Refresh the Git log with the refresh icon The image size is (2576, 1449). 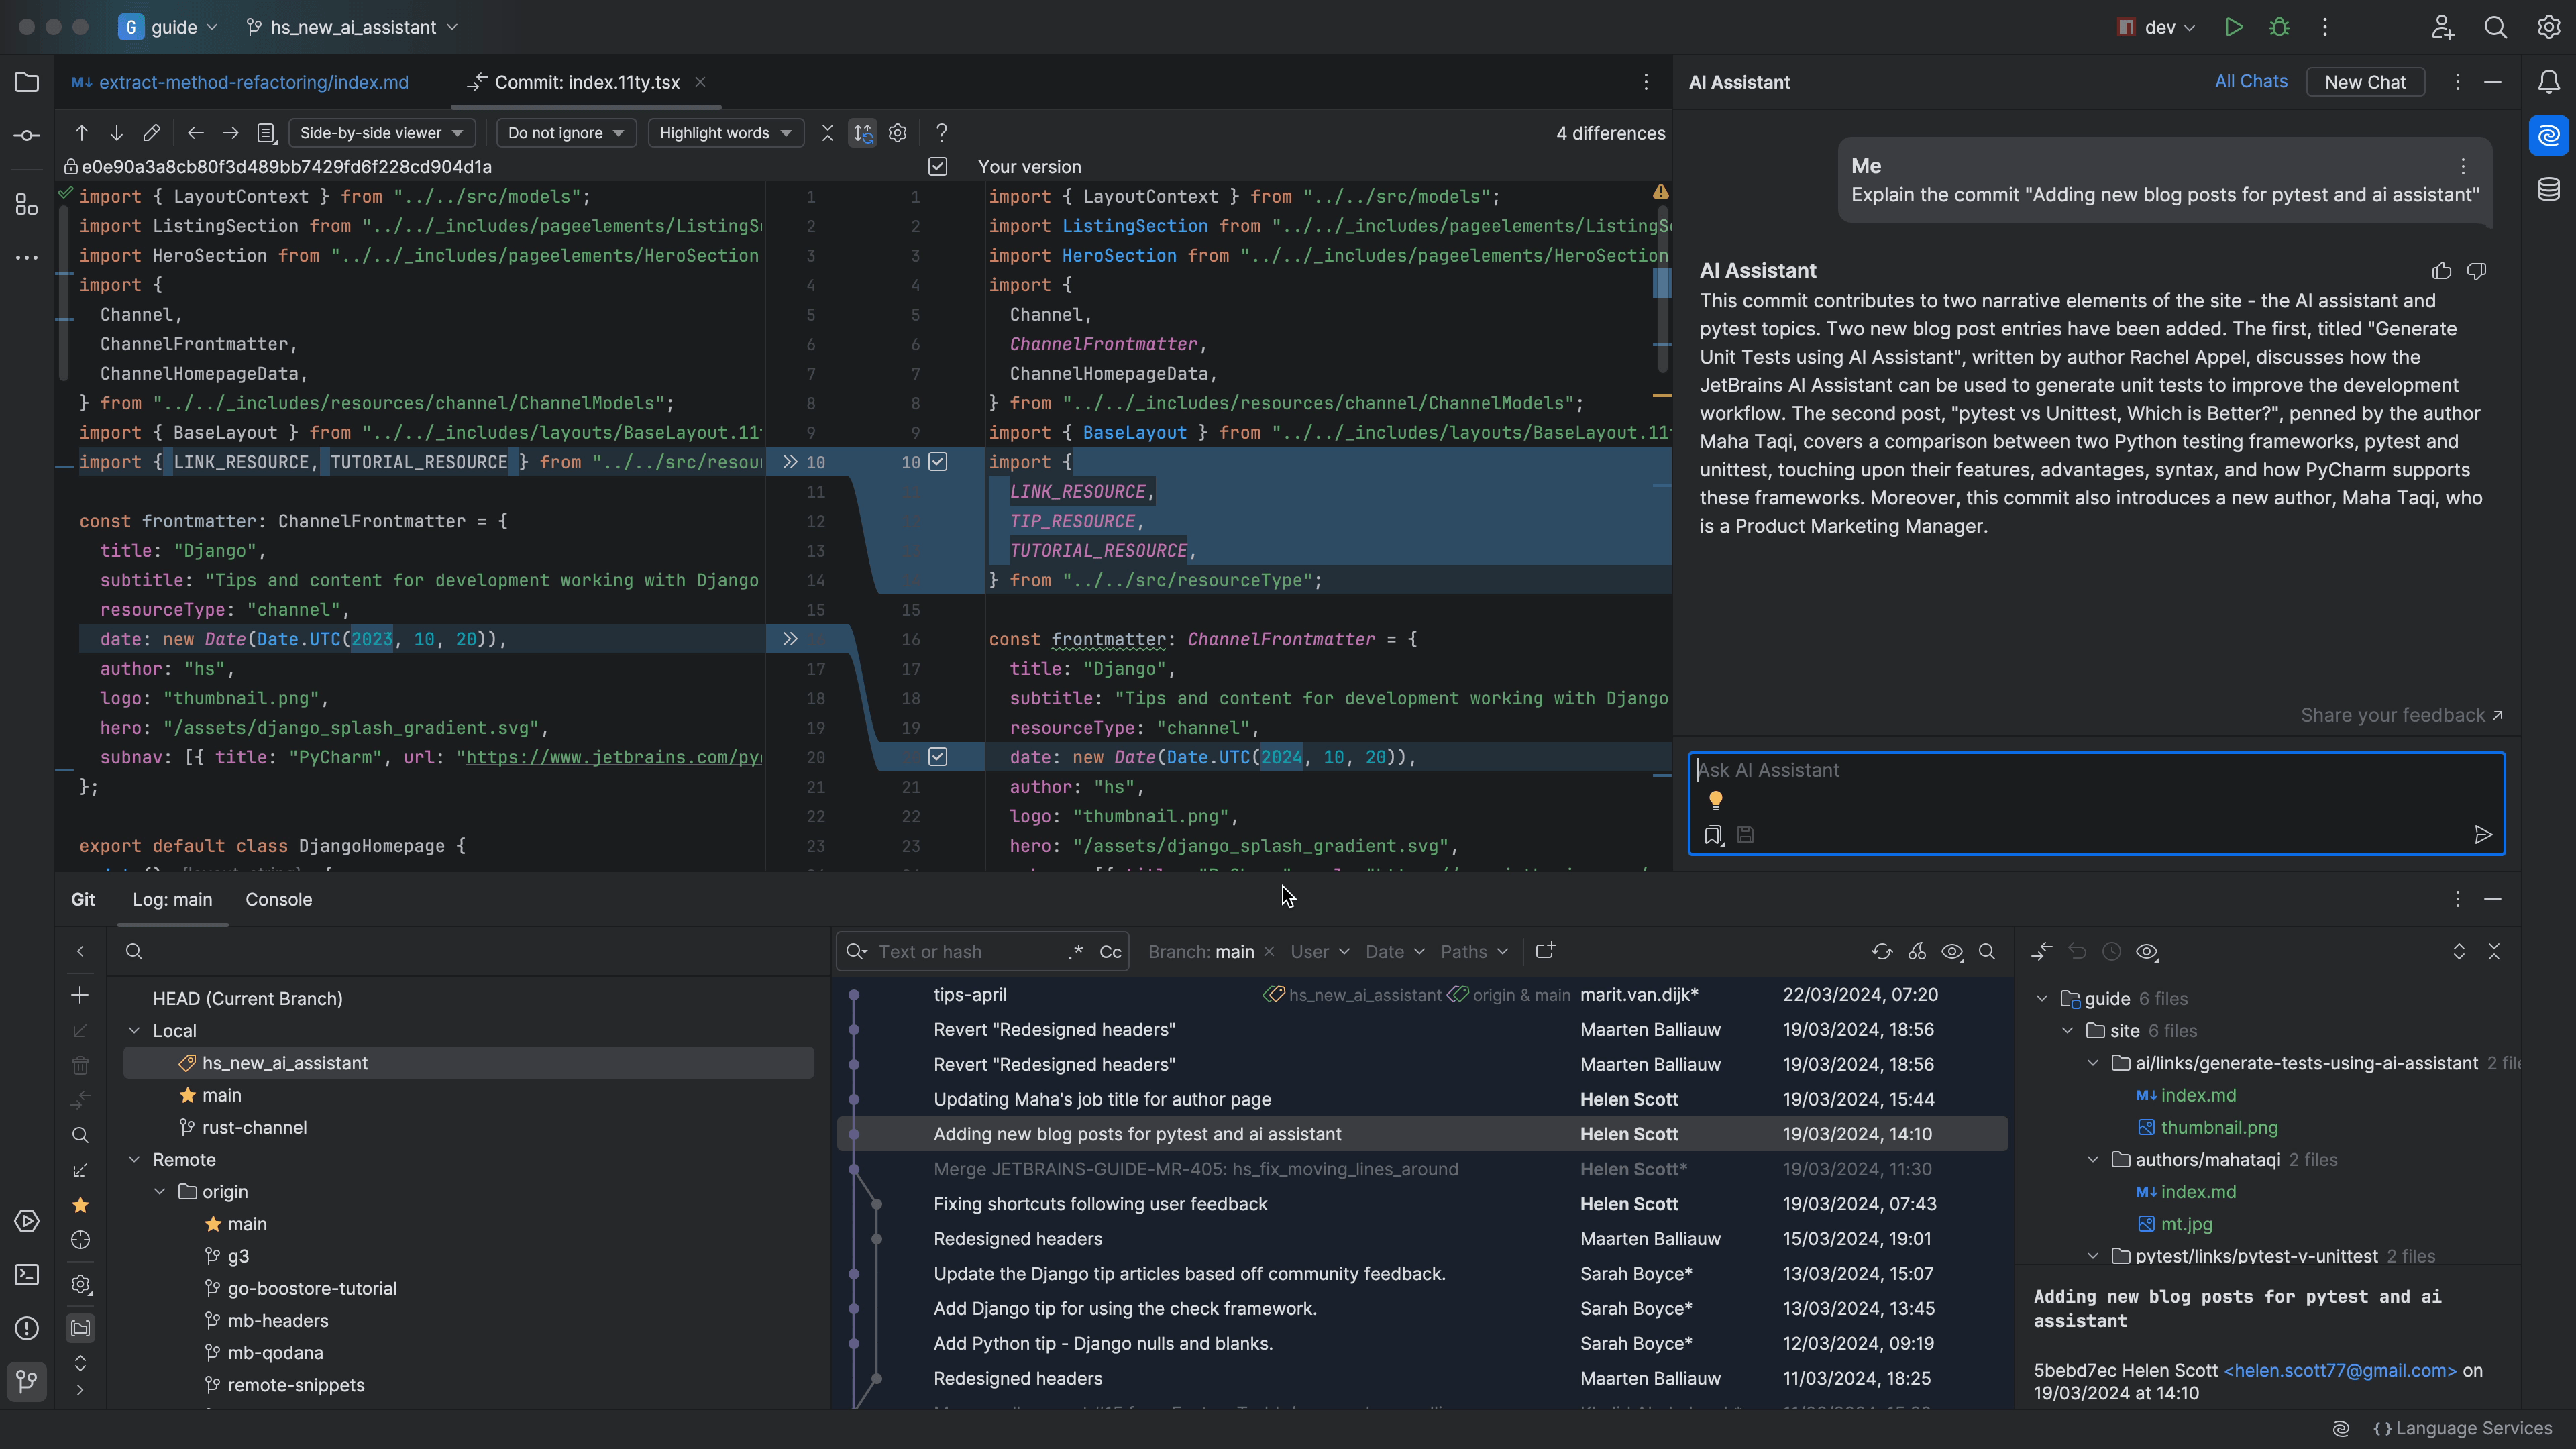point(1881,952)
